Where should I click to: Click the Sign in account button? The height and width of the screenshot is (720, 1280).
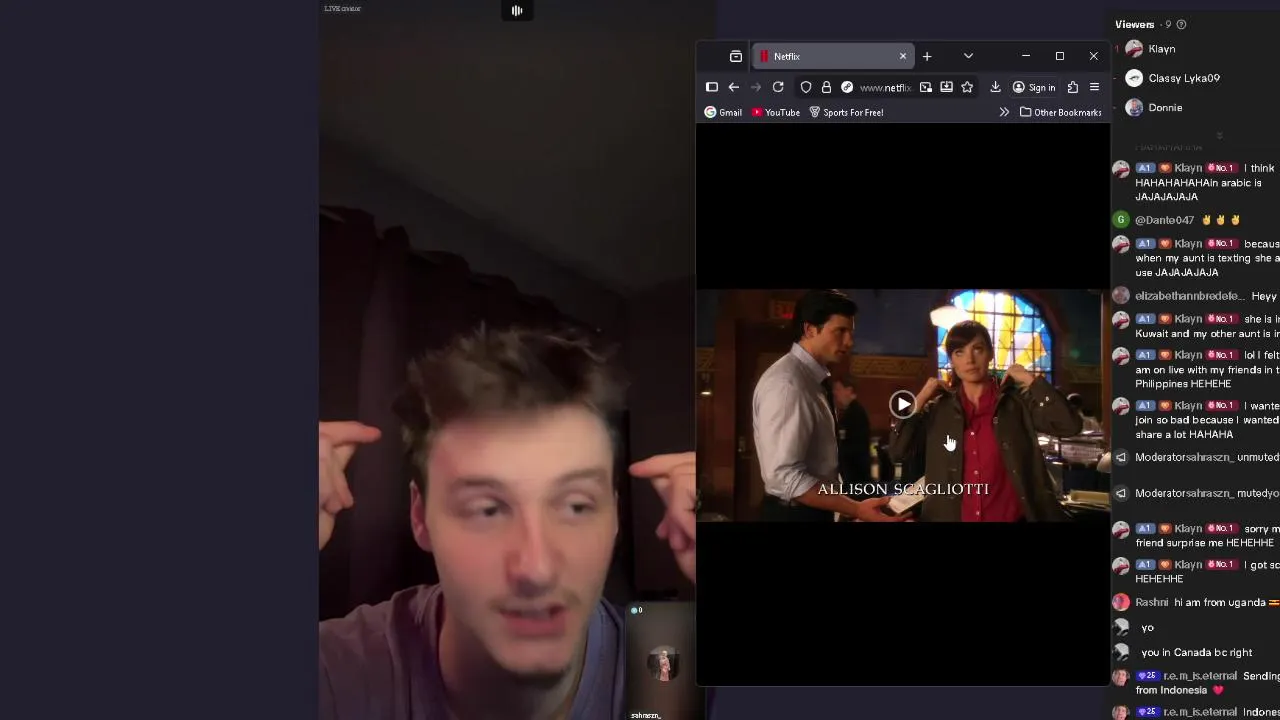pos(1034,87)
